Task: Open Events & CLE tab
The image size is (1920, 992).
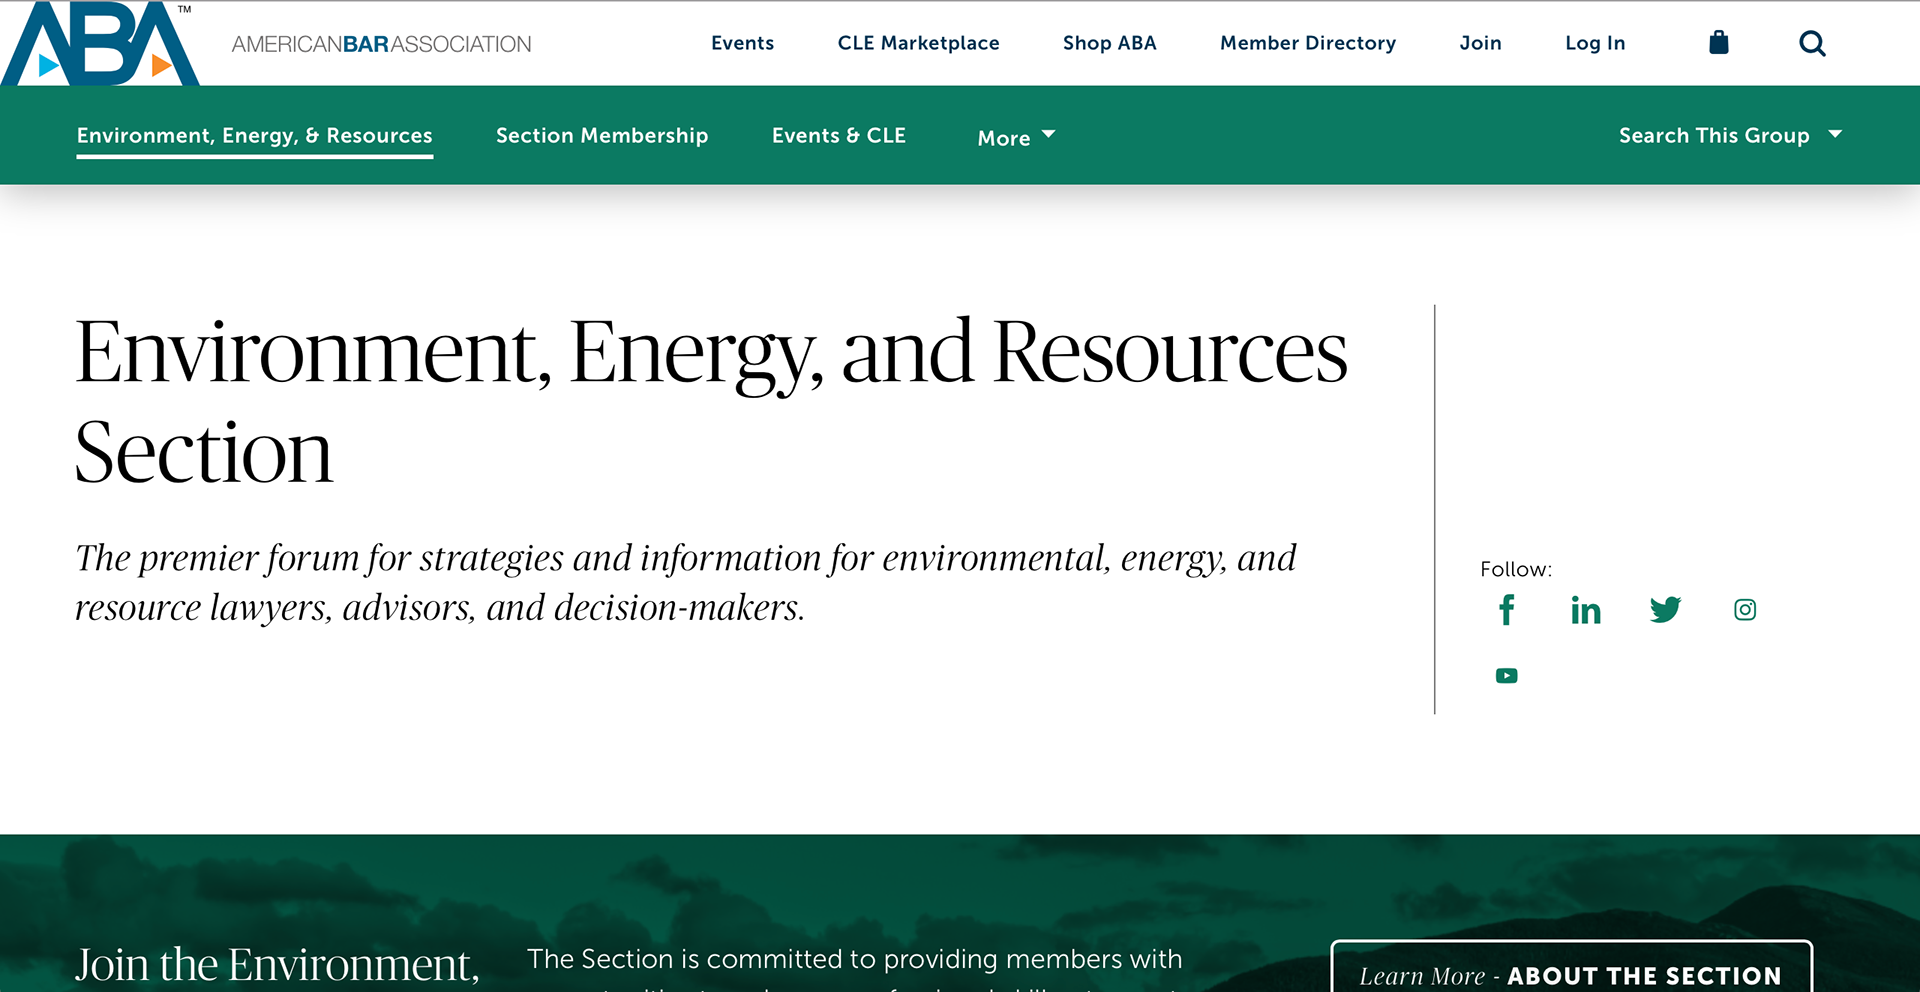Action: point(839,135)
